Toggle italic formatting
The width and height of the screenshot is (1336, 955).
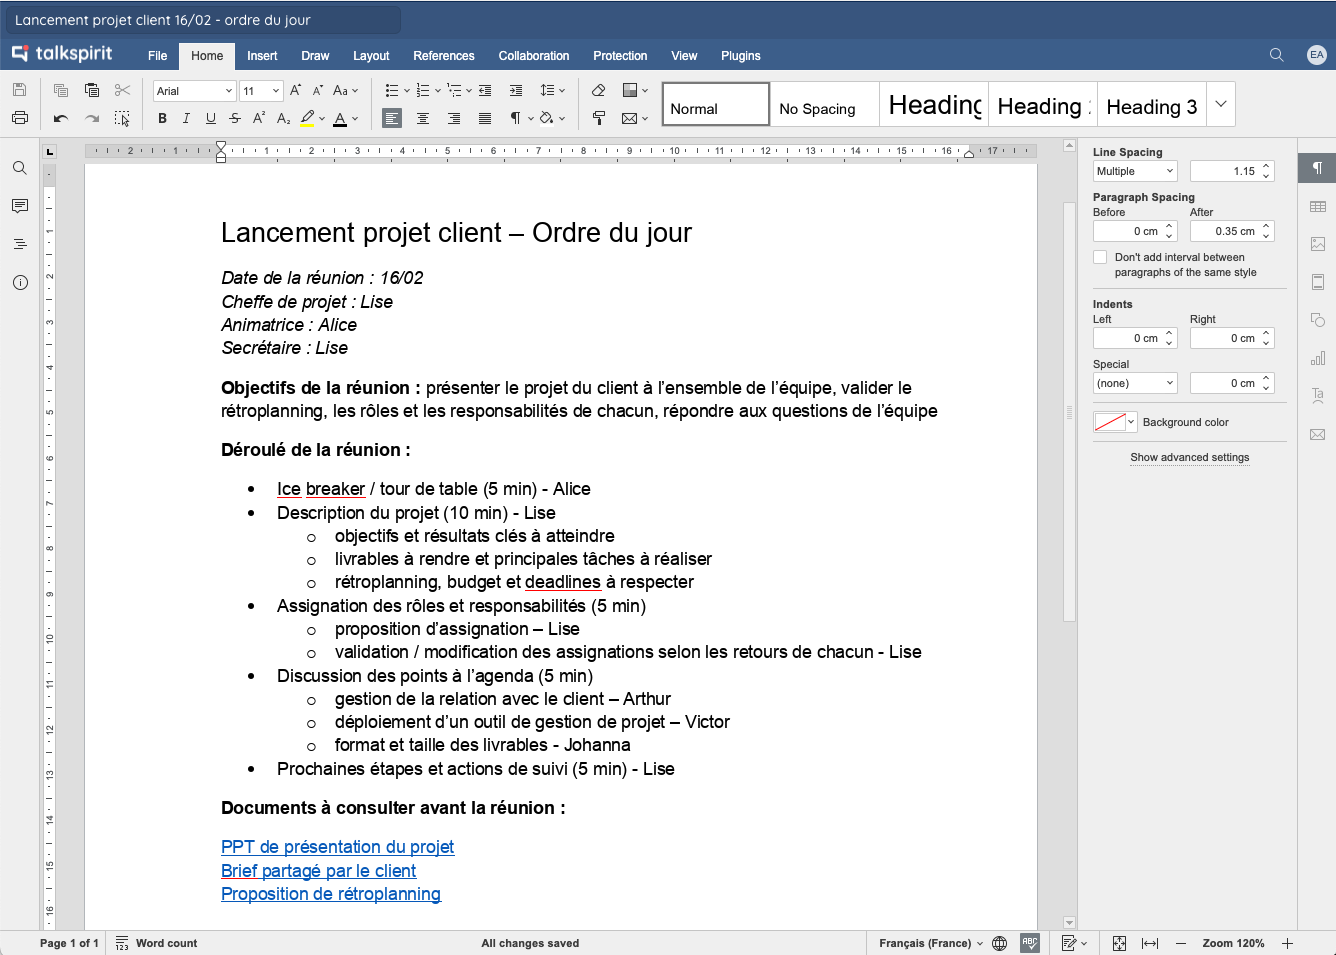(186, 118)
